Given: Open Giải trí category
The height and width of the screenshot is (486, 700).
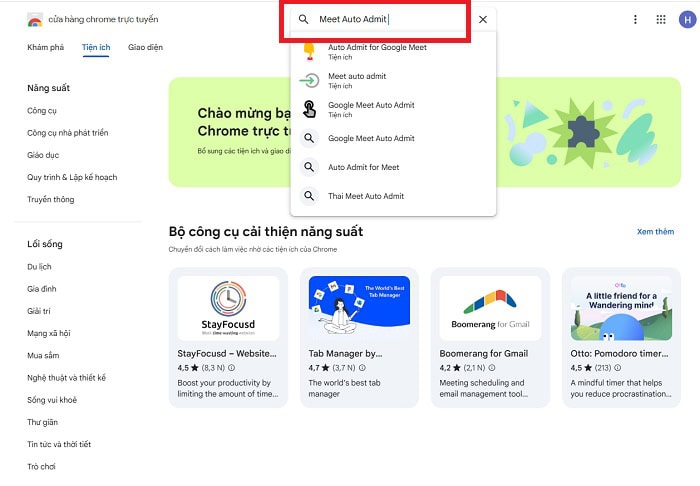Looking at the screenshot, I should tap(39, 311).
